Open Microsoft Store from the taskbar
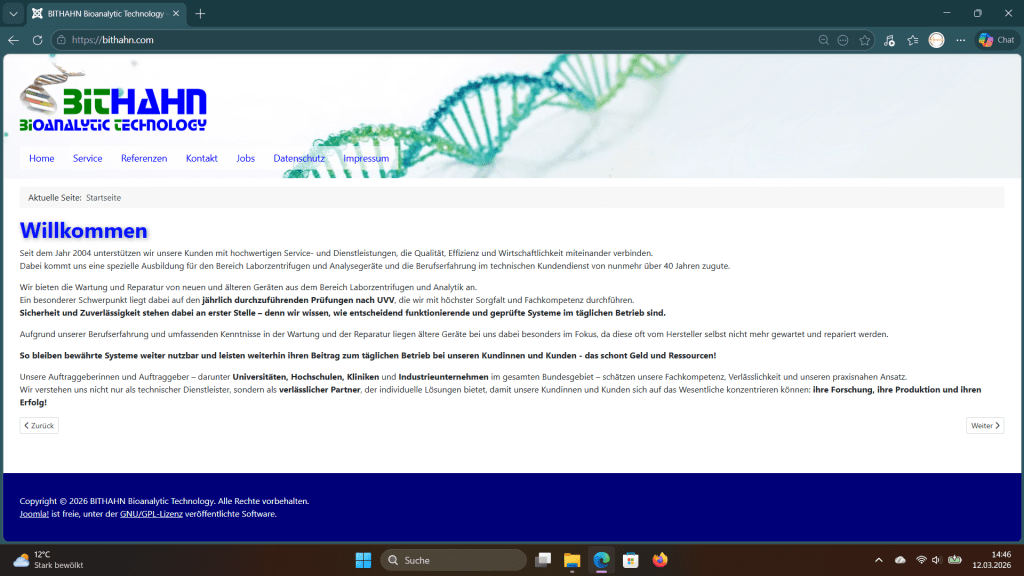 click(x=631, y=560)
